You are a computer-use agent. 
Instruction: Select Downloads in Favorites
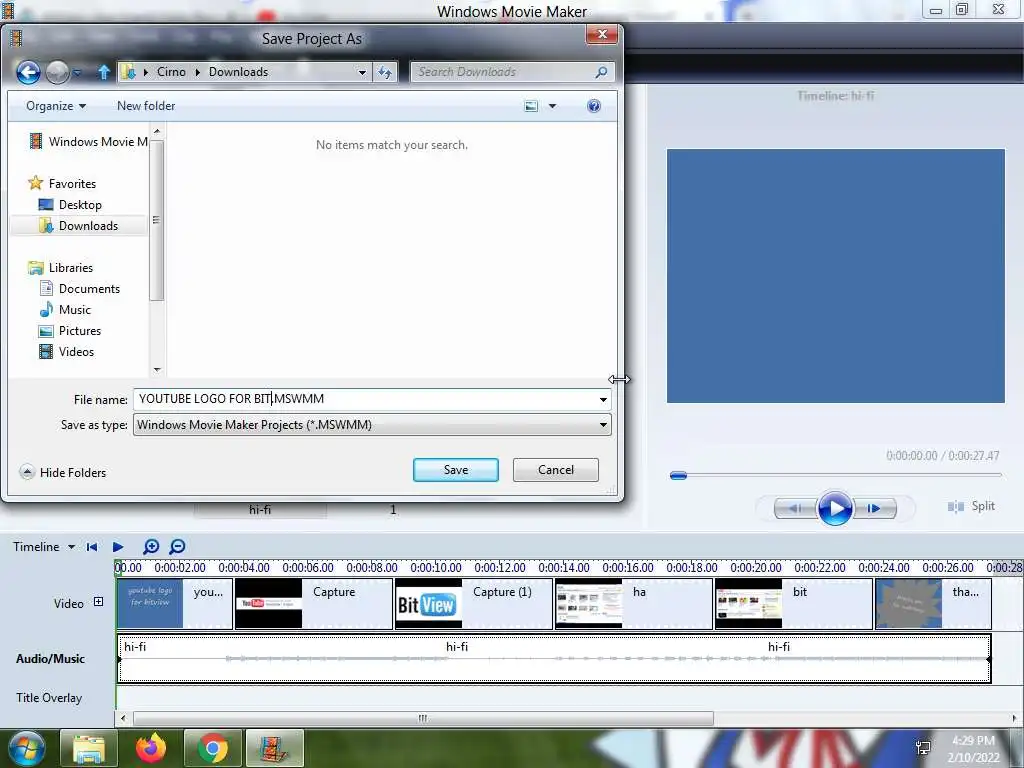click(x=78, y=225)
